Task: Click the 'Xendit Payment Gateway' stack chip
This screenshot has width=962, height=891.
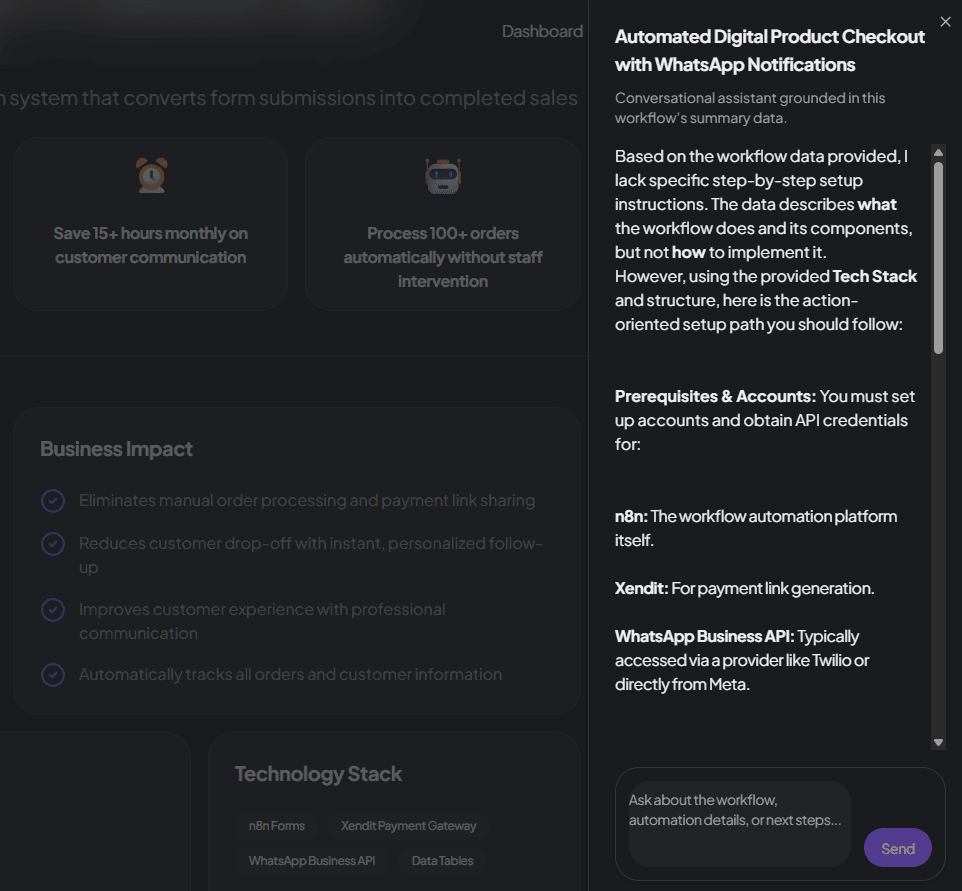Action: tap(407, 826)
